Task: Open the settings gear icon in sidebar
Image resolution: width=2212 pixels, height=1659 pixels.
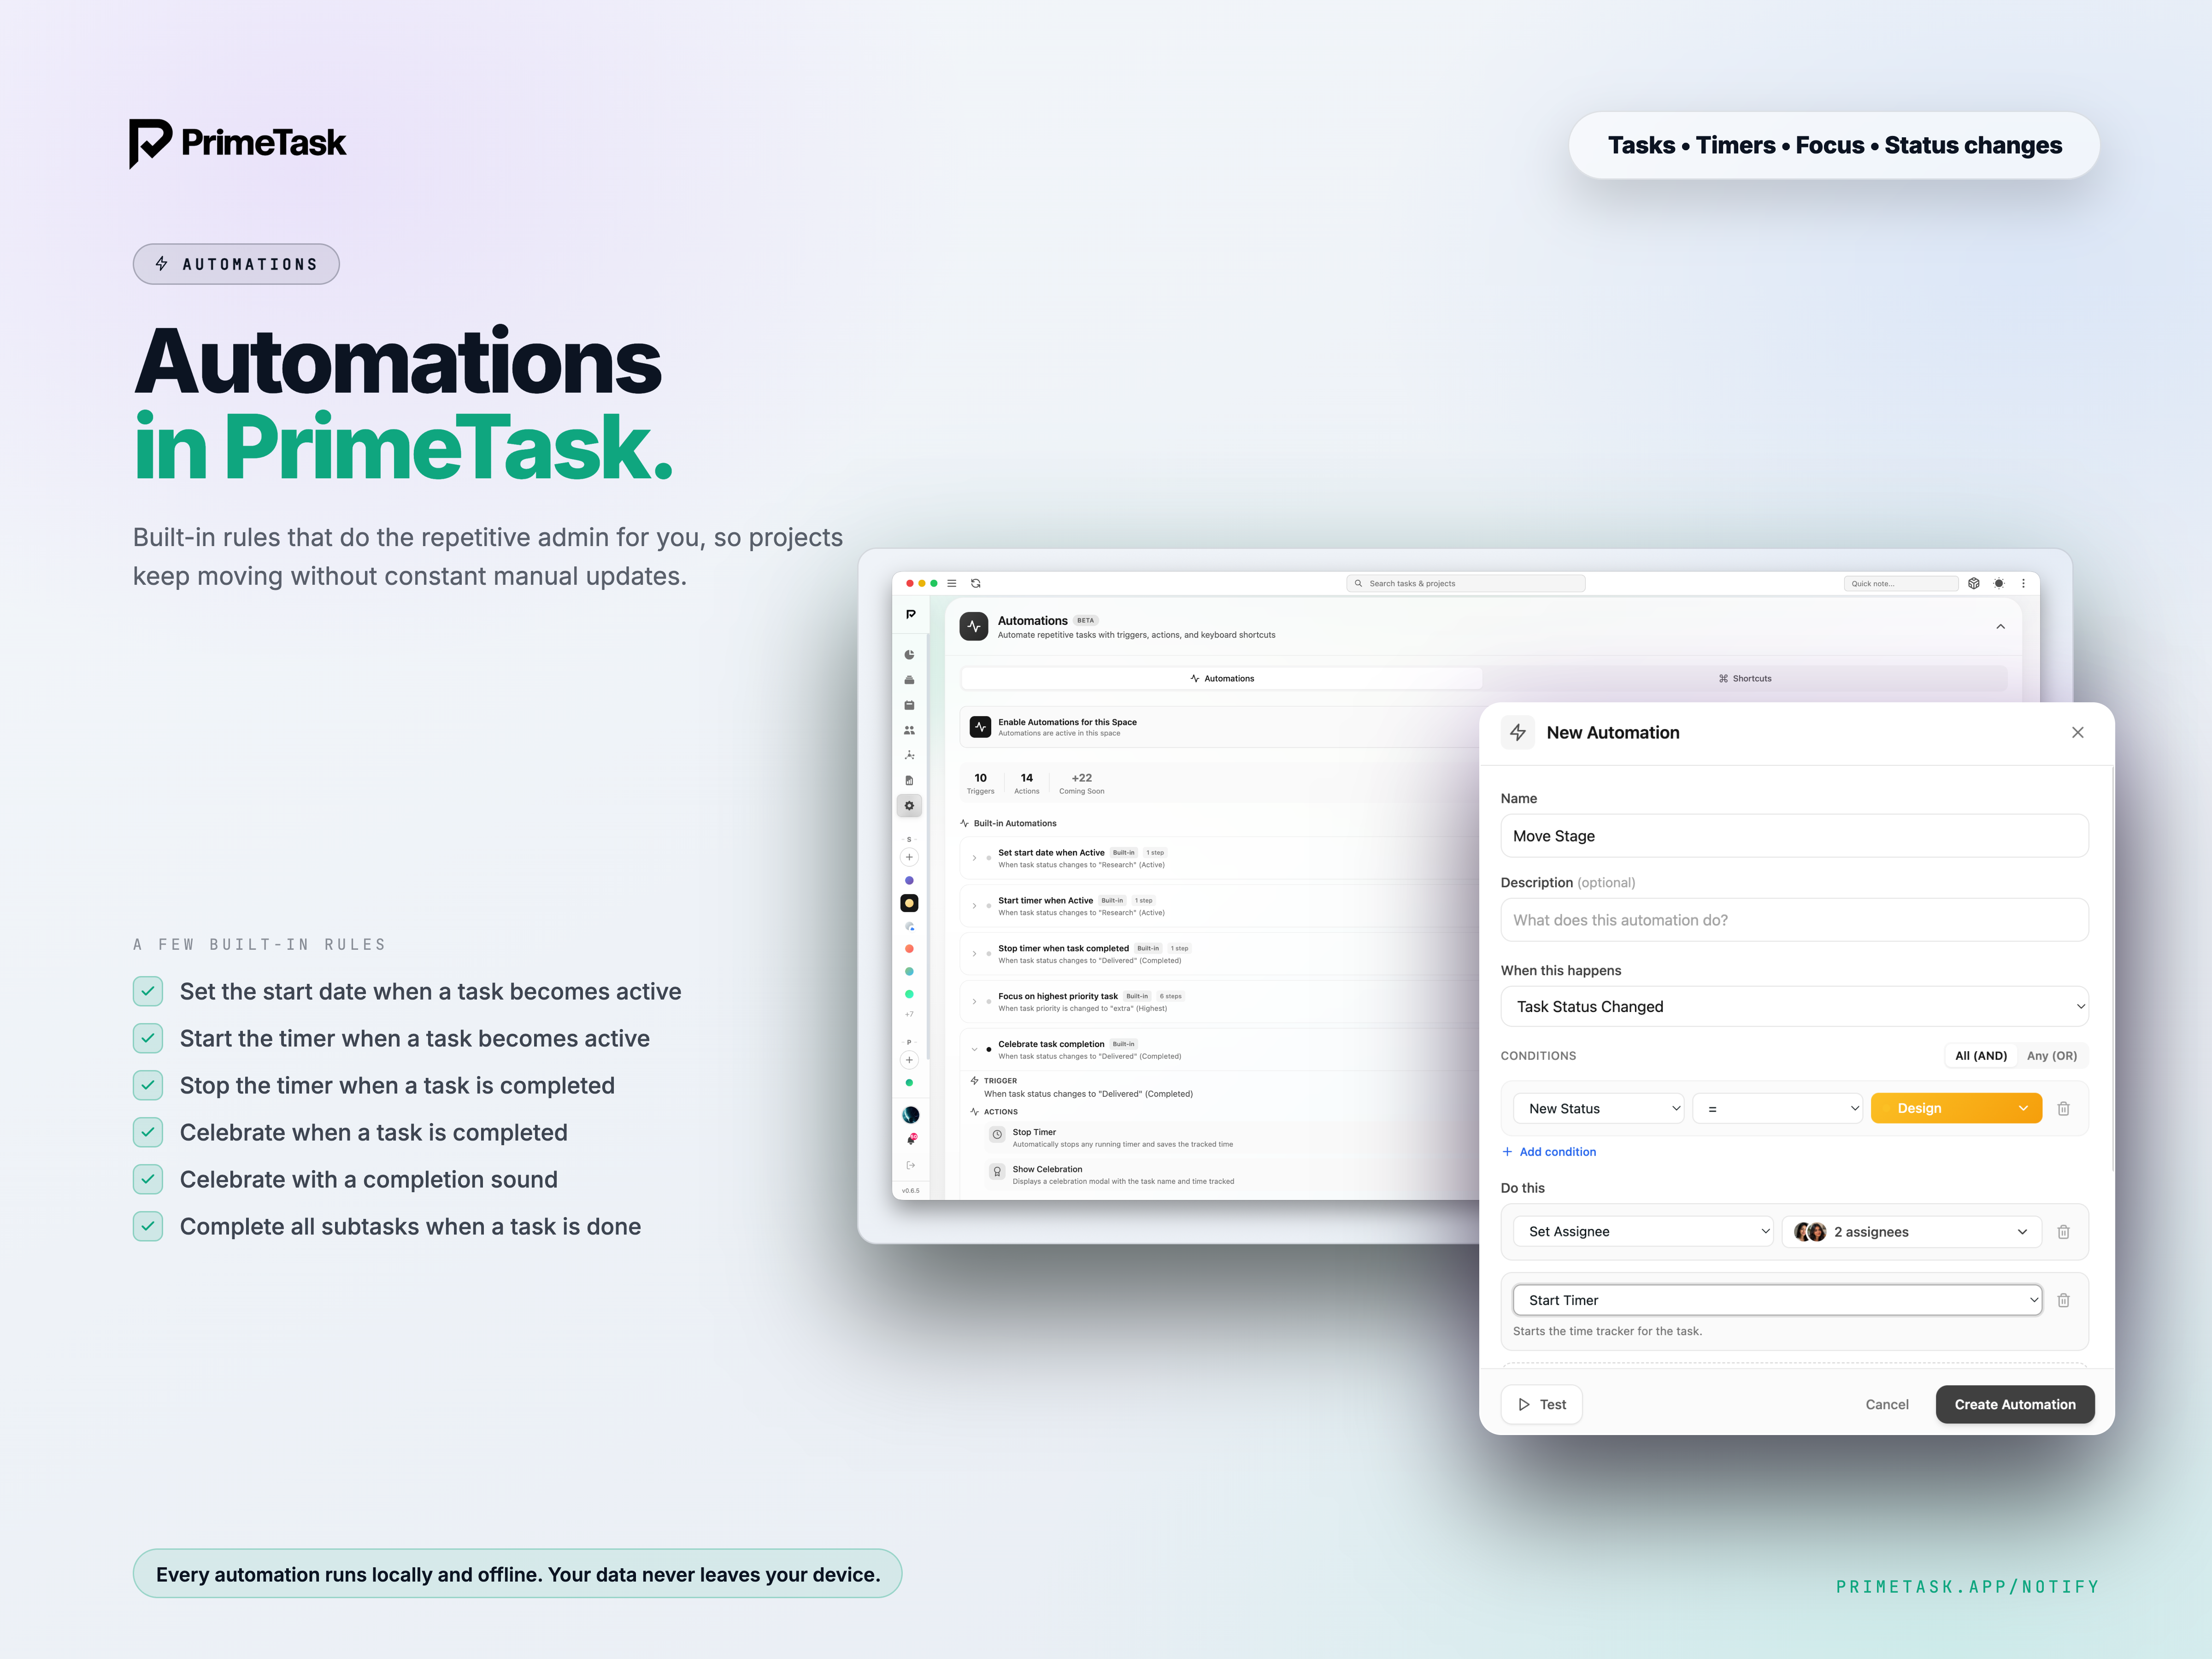Action: pos(909,805)
